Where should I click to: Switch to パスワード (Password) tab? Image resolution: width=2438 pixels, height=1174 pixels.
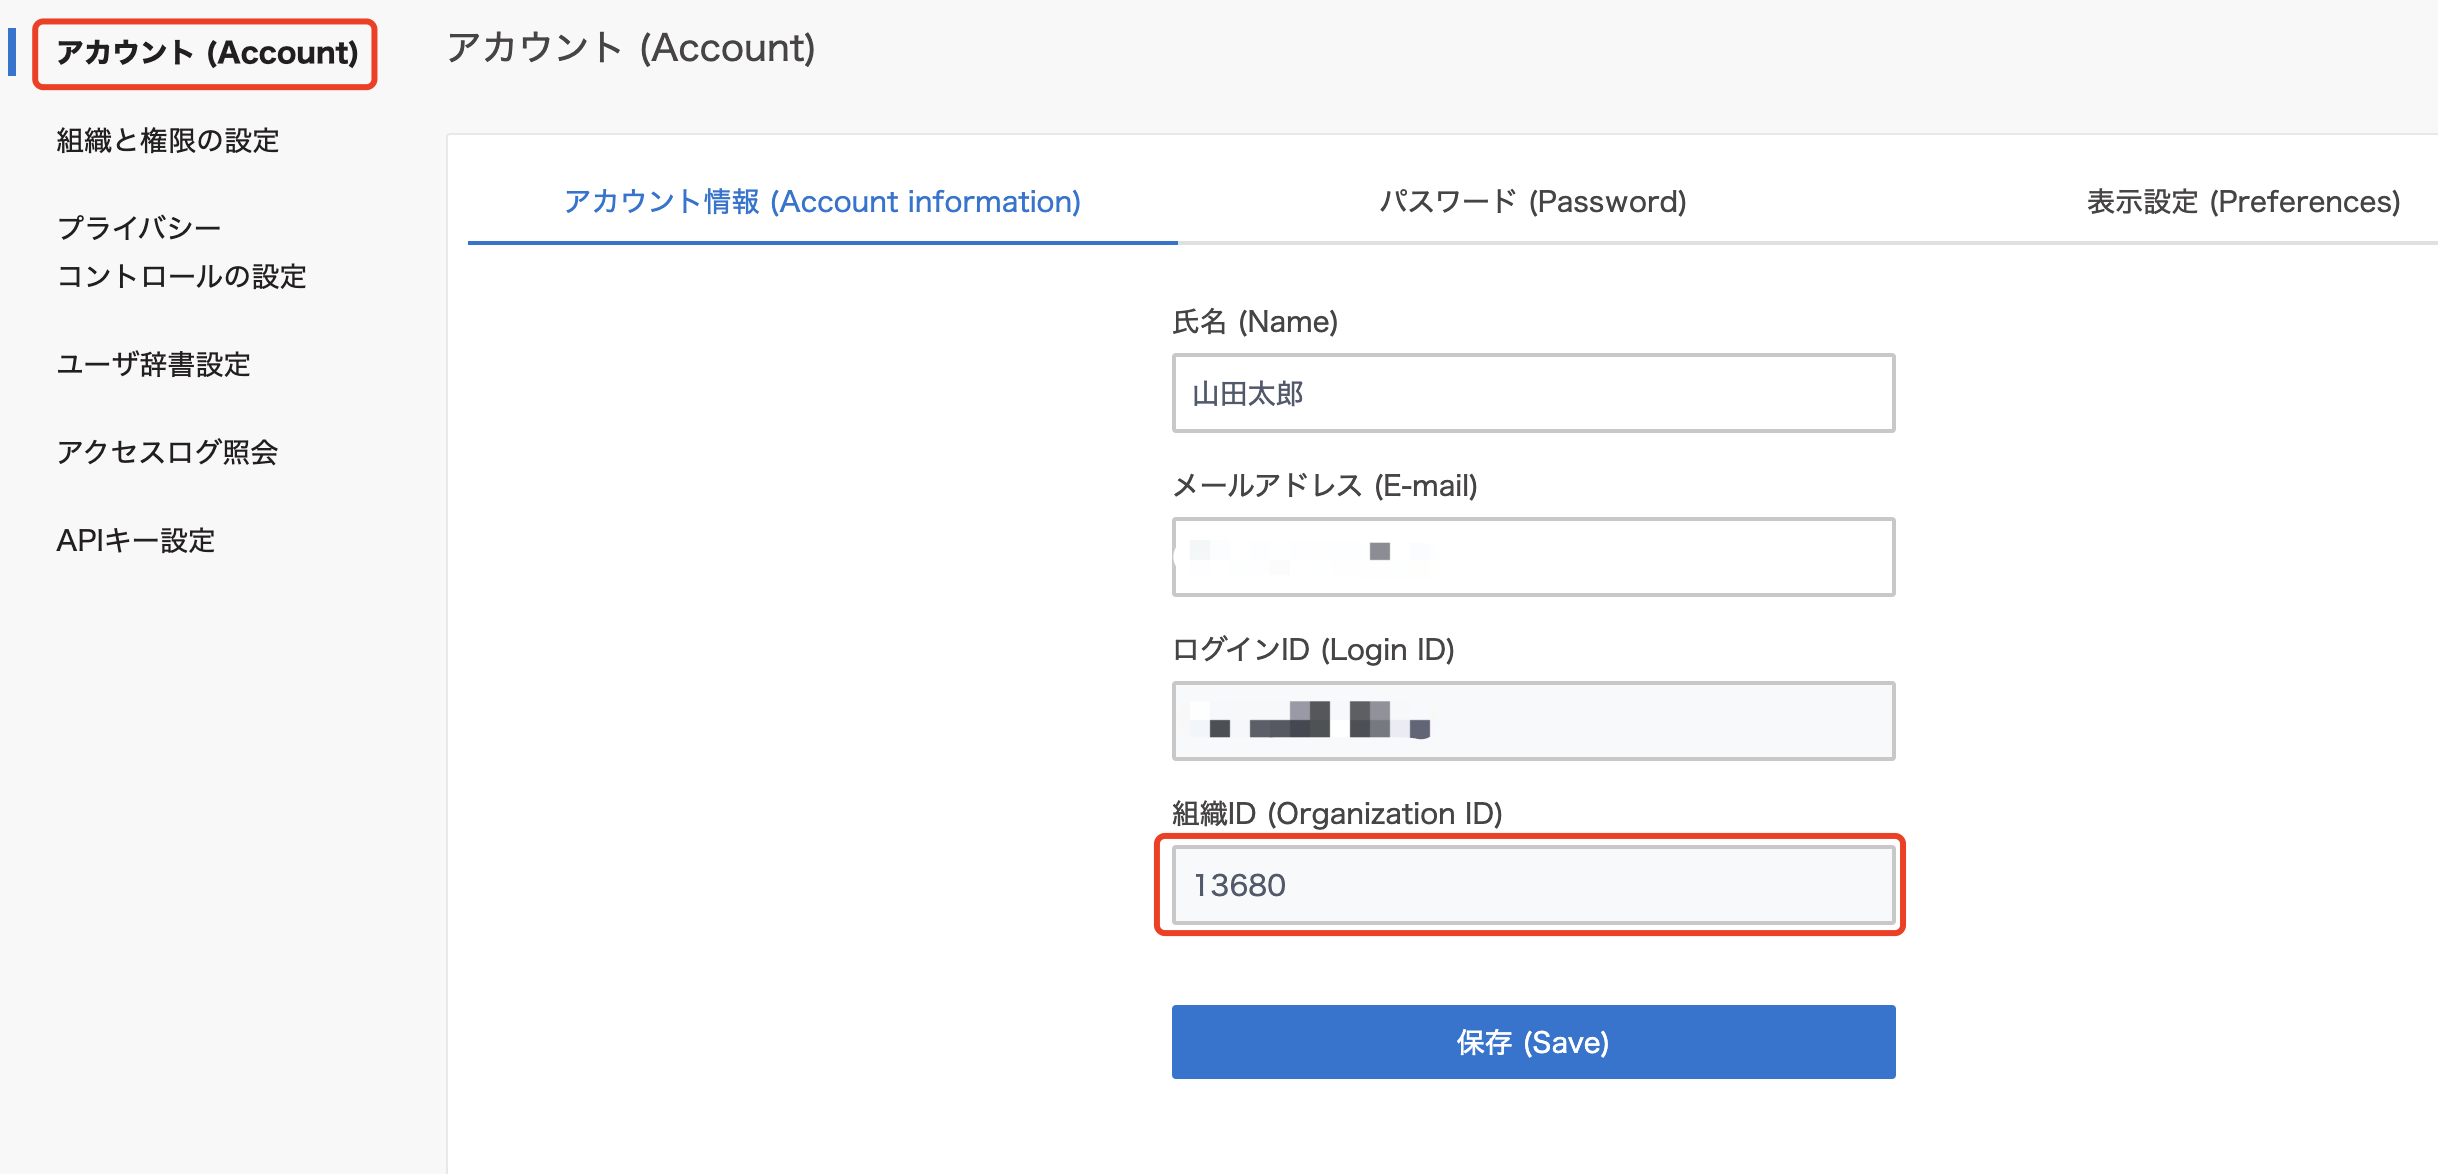[1532, 202]
